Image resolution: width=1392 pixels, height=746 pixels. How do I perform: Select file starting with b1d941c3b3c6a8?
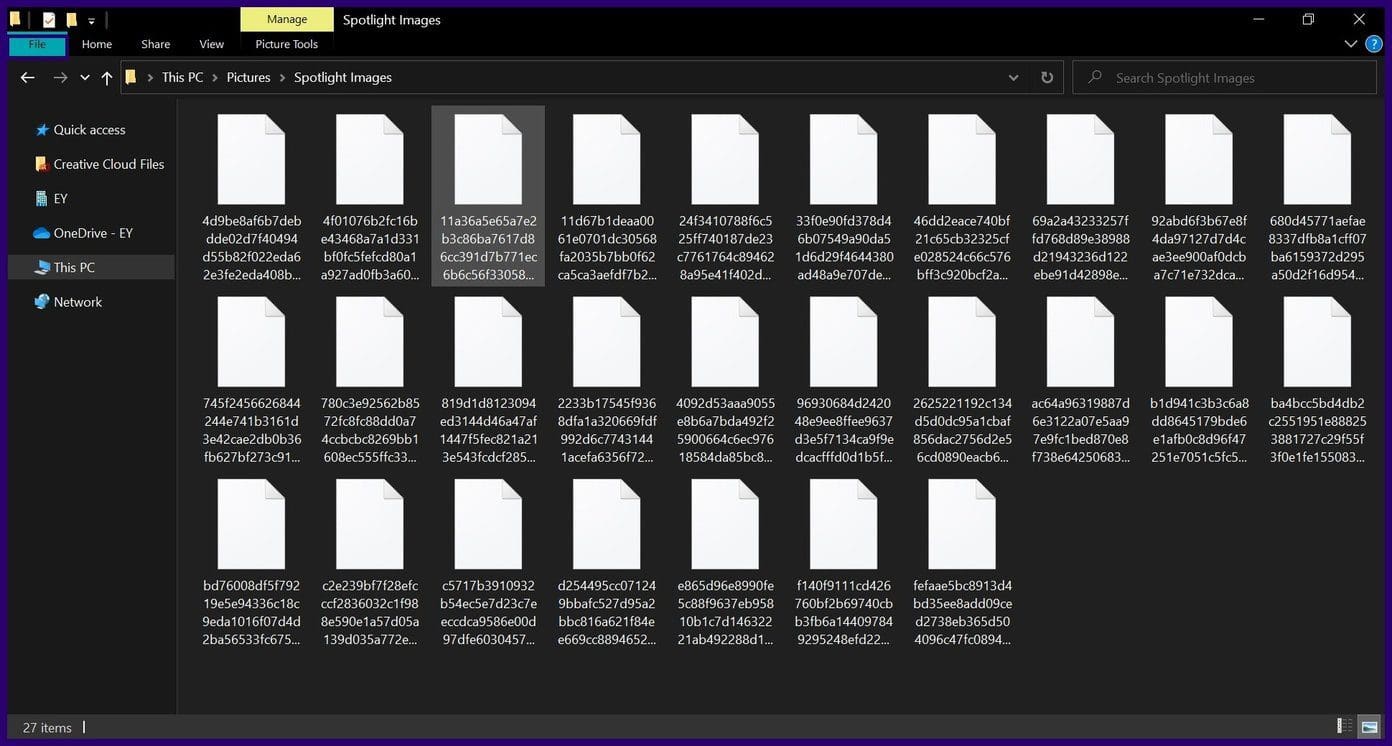1199,380
